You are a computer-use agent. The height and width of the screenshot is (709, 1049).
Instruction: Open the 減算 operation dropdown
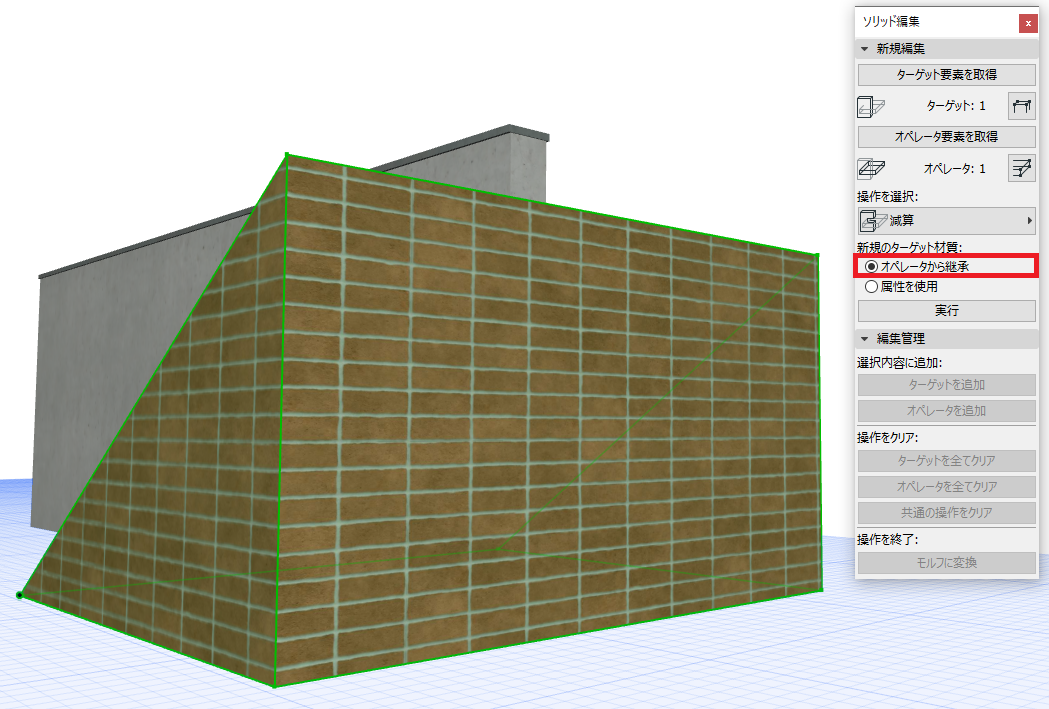947,221
